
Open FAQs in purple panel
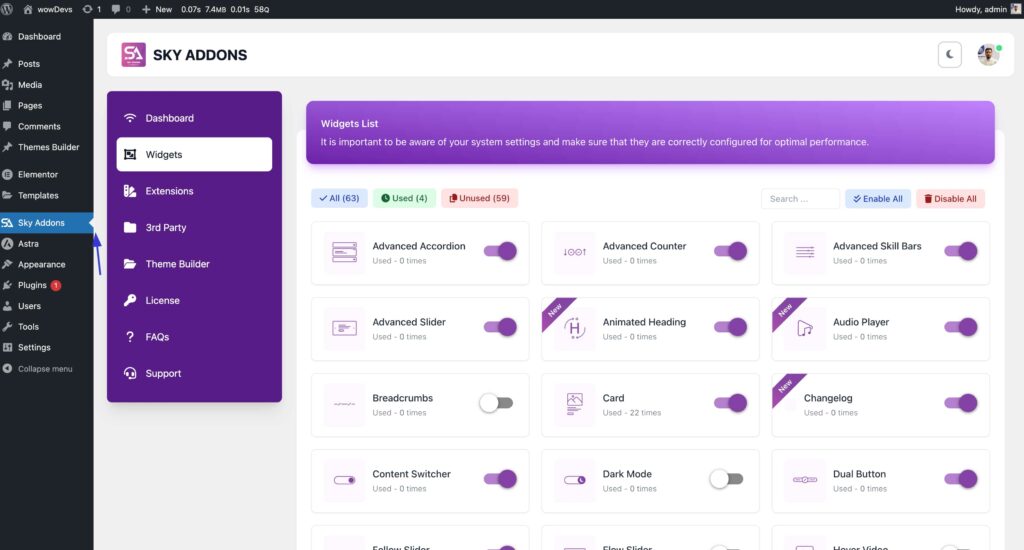coord(194,337)
